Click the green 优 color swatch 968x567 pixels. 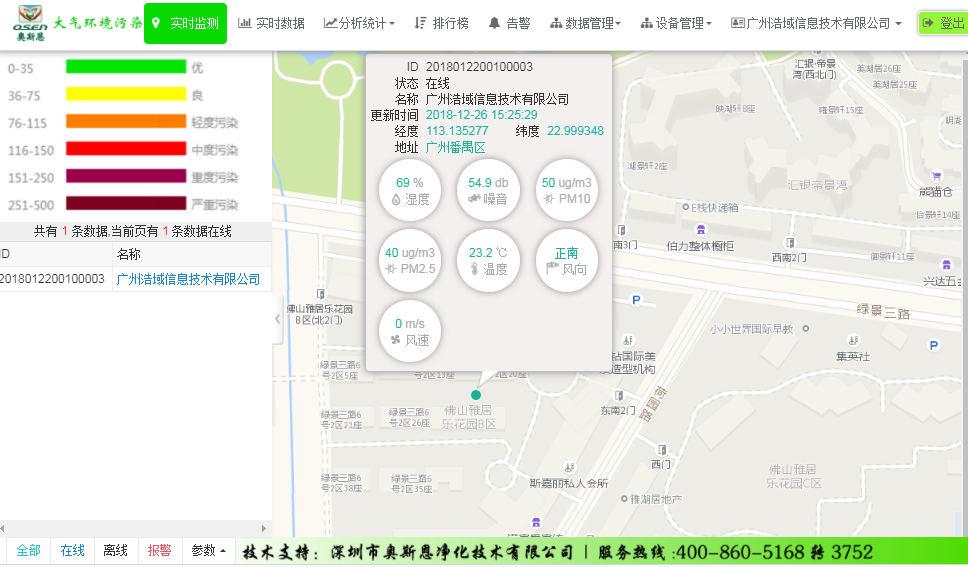click(x=126, y=67)
